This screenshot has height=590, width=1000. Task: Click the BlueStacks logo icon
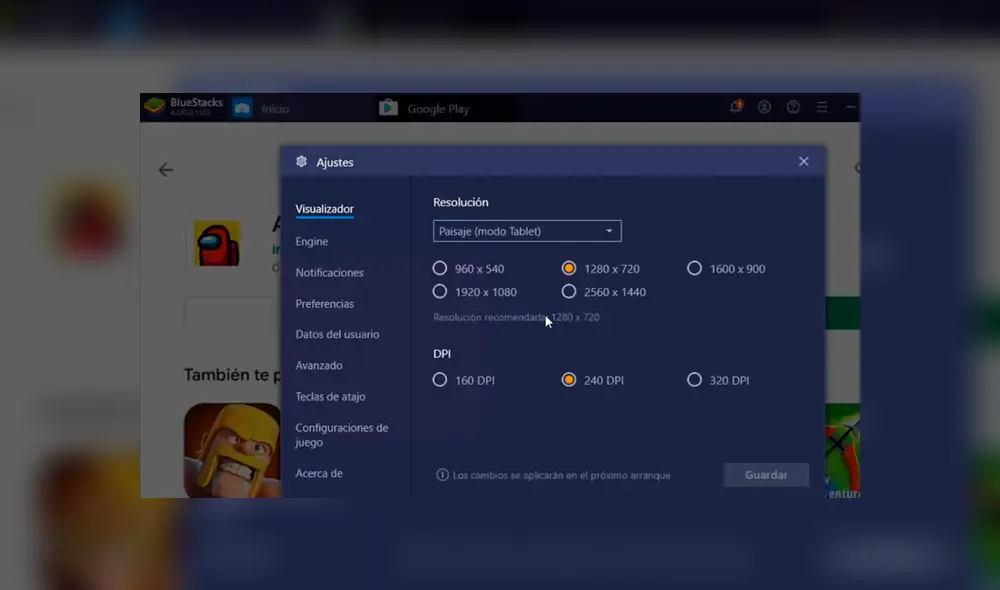(x=156, y=106)
